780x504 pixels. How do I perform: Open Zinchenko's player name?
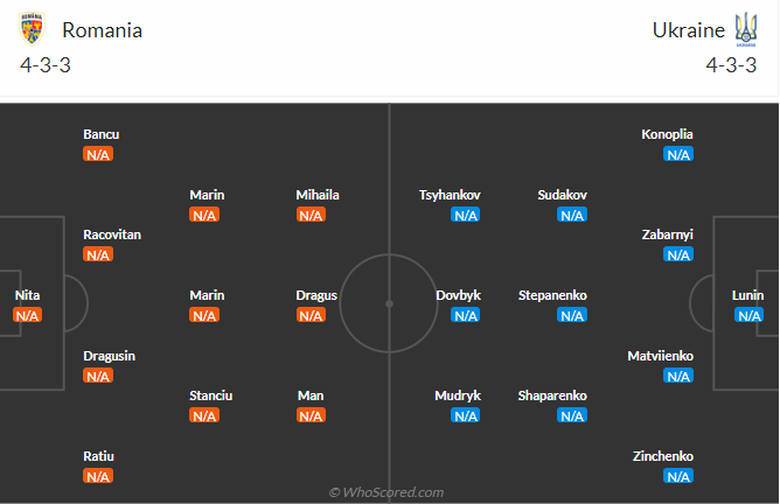point(663,457)
